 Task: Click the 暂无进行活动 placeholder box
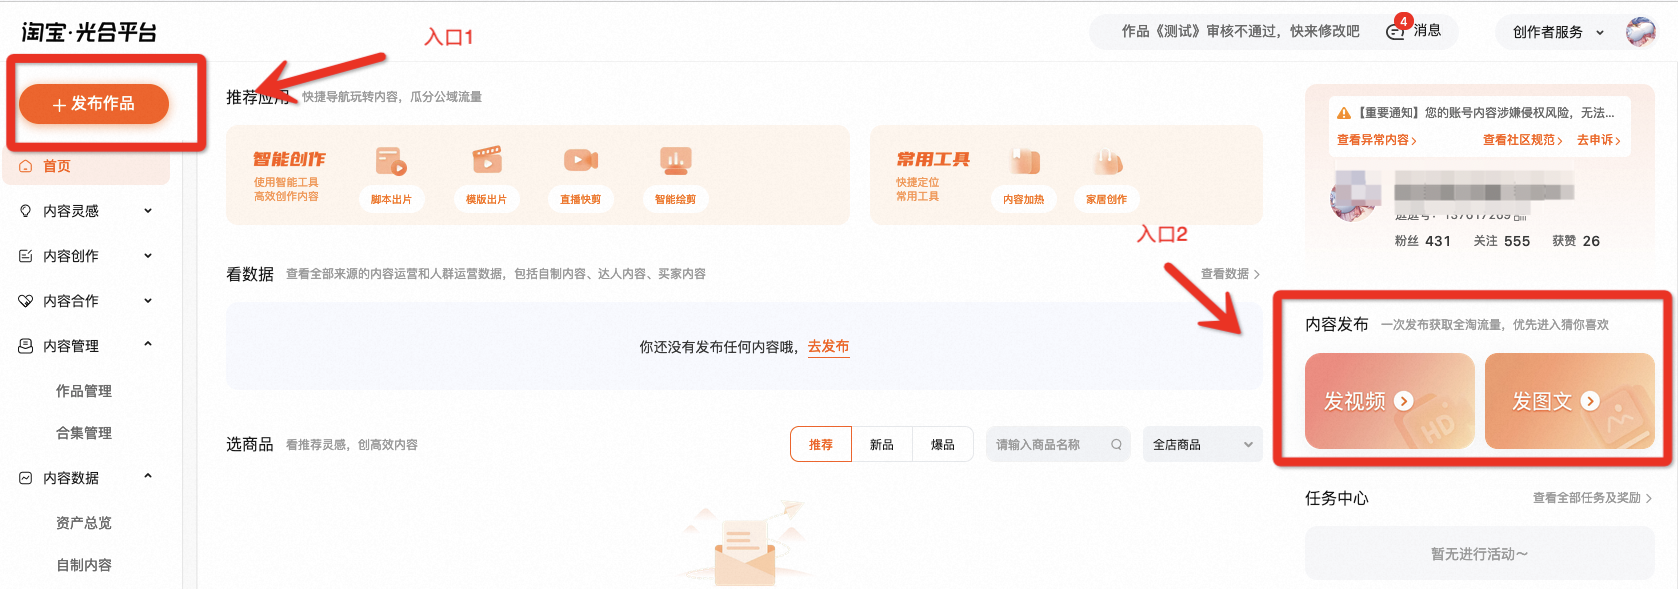[x=1480, y=554]
